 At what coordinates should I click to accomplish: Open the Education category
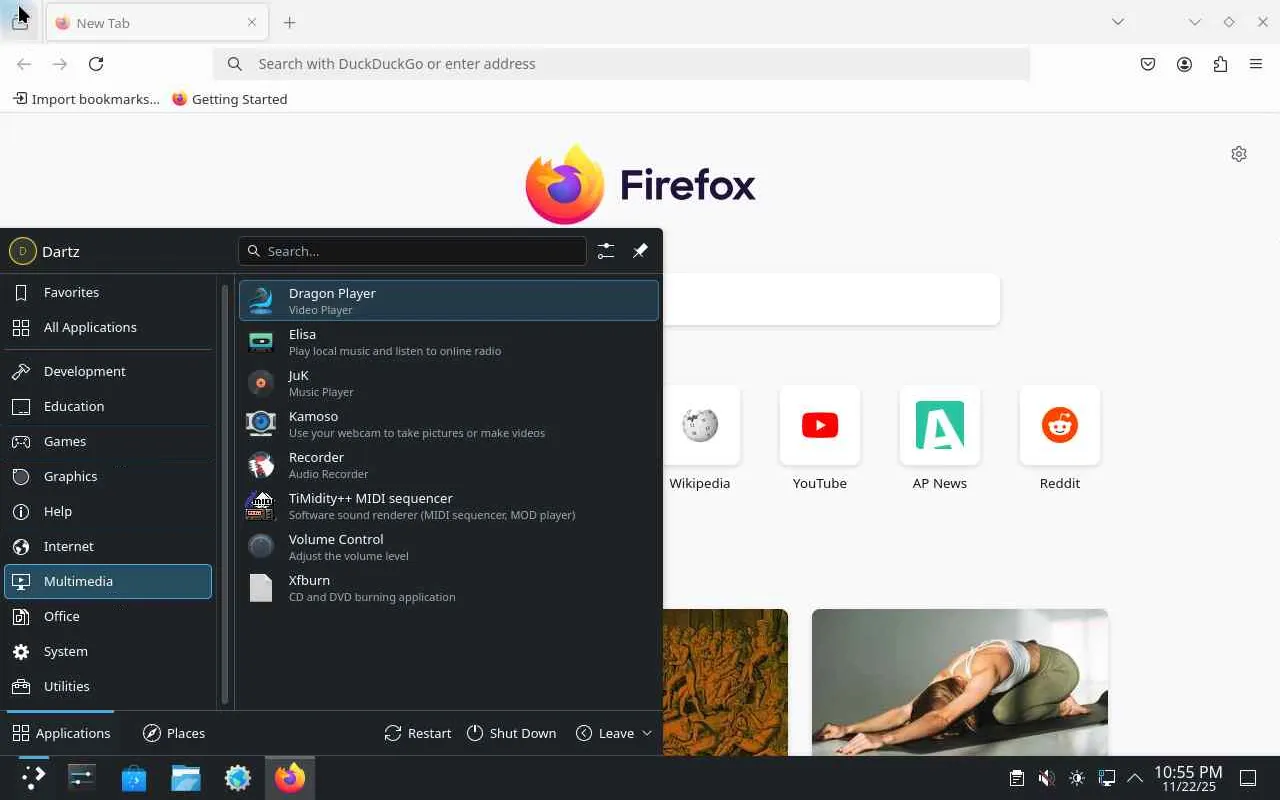(x=108, y=406)
